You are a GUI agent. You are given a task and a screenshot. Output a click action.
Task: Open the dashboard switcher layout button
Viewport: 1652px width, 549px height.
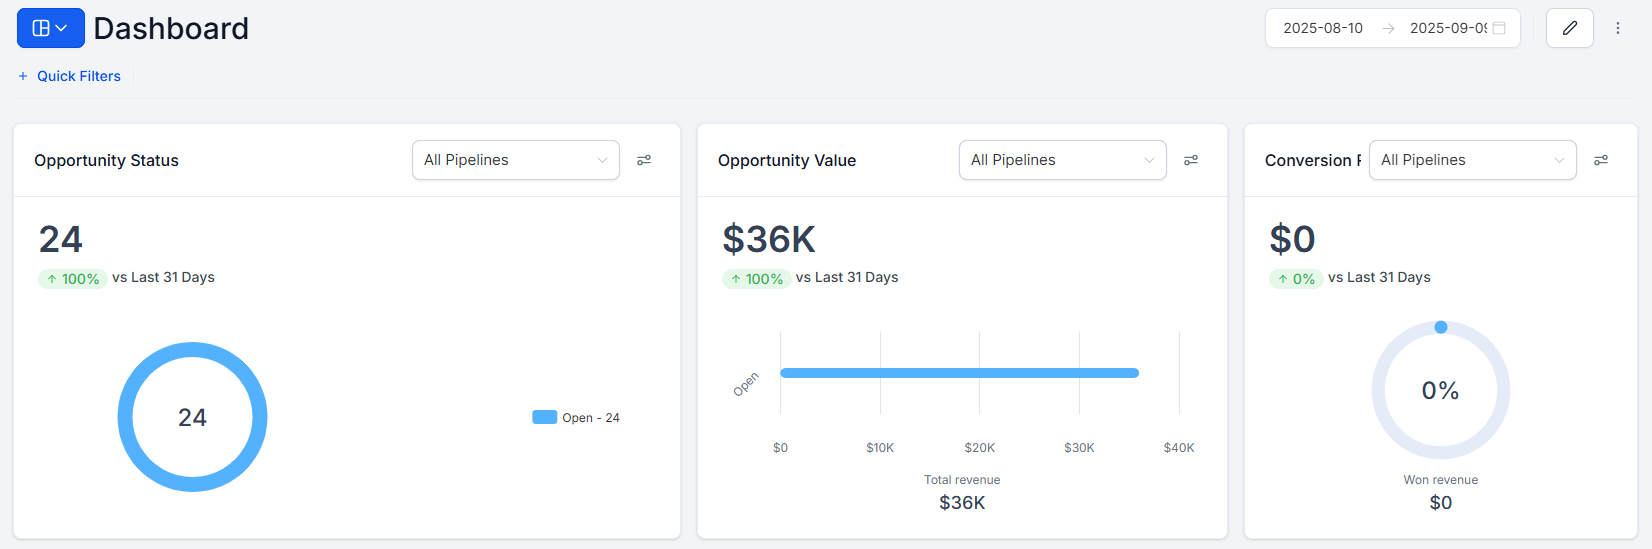(50, 28)
